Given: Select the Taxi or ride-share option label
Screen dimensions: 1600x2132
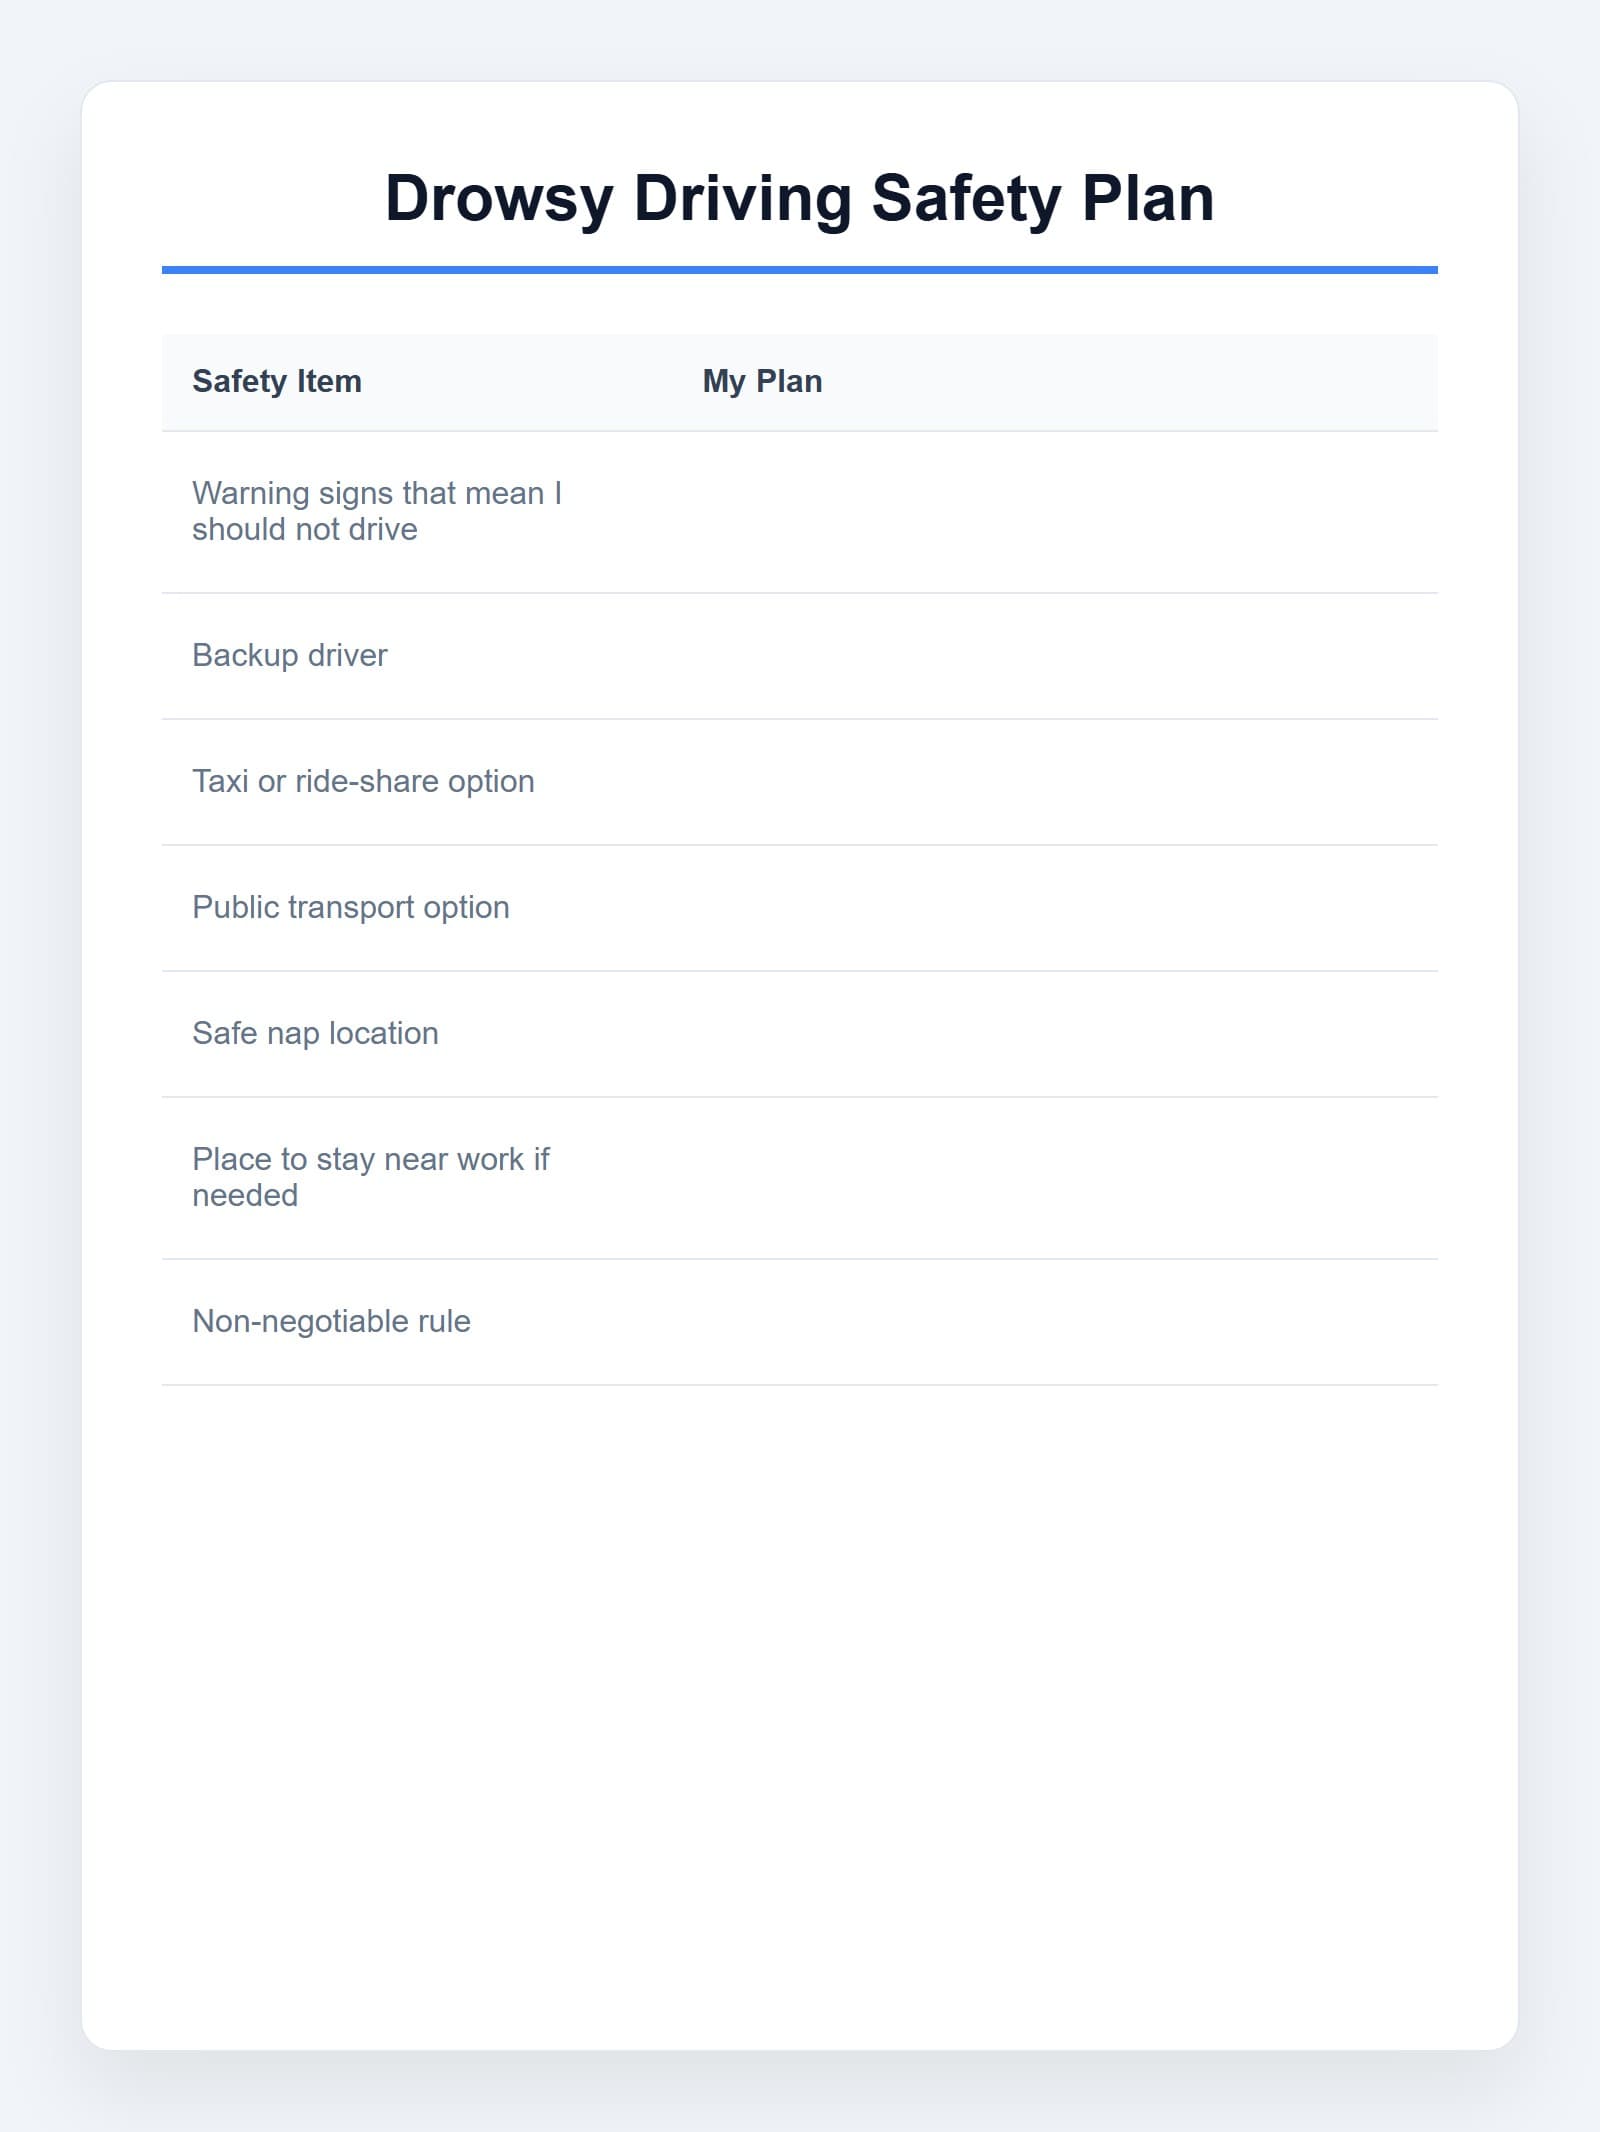Looking at the screenshot, I should tap(363, 781).
